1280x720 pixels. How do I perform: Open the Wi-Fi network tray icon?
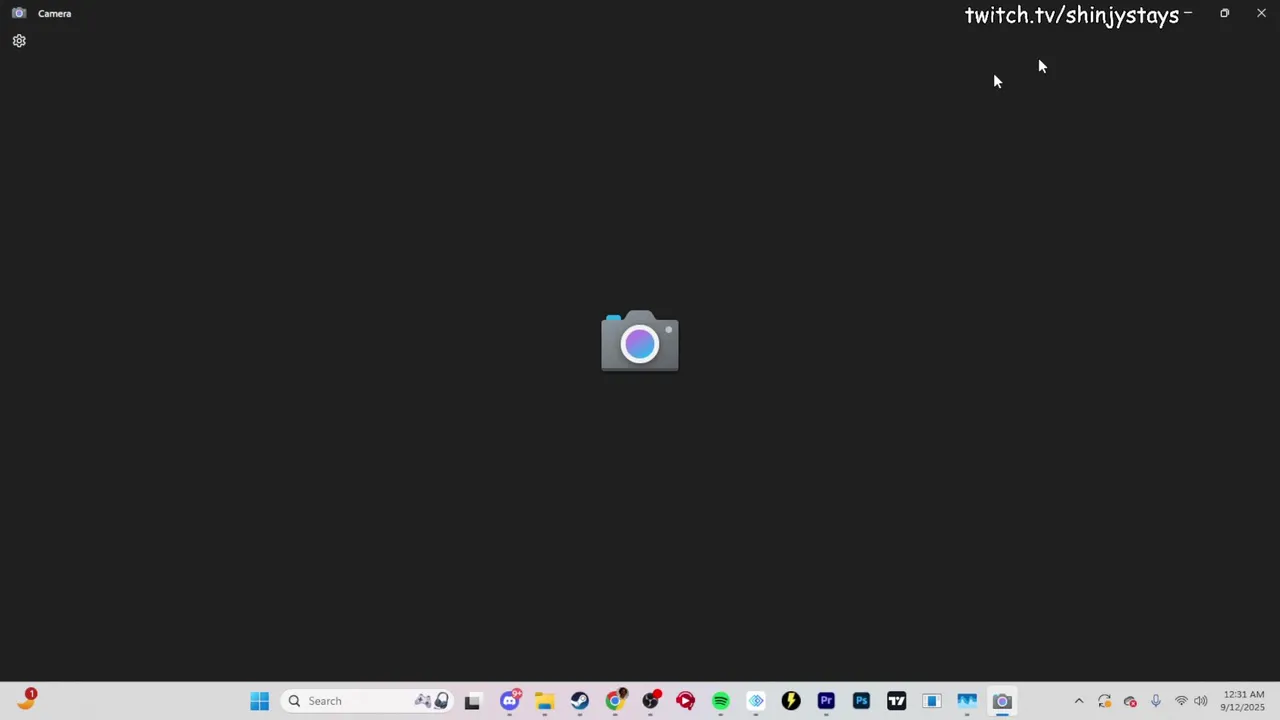pos(1181,701)
